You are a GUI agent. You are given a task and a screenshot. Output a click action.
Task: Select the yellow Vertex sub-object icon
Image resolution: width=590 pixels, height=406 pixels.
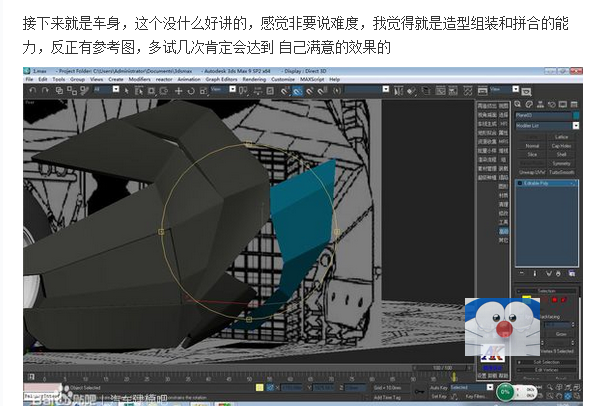click(x=526, y=300)
